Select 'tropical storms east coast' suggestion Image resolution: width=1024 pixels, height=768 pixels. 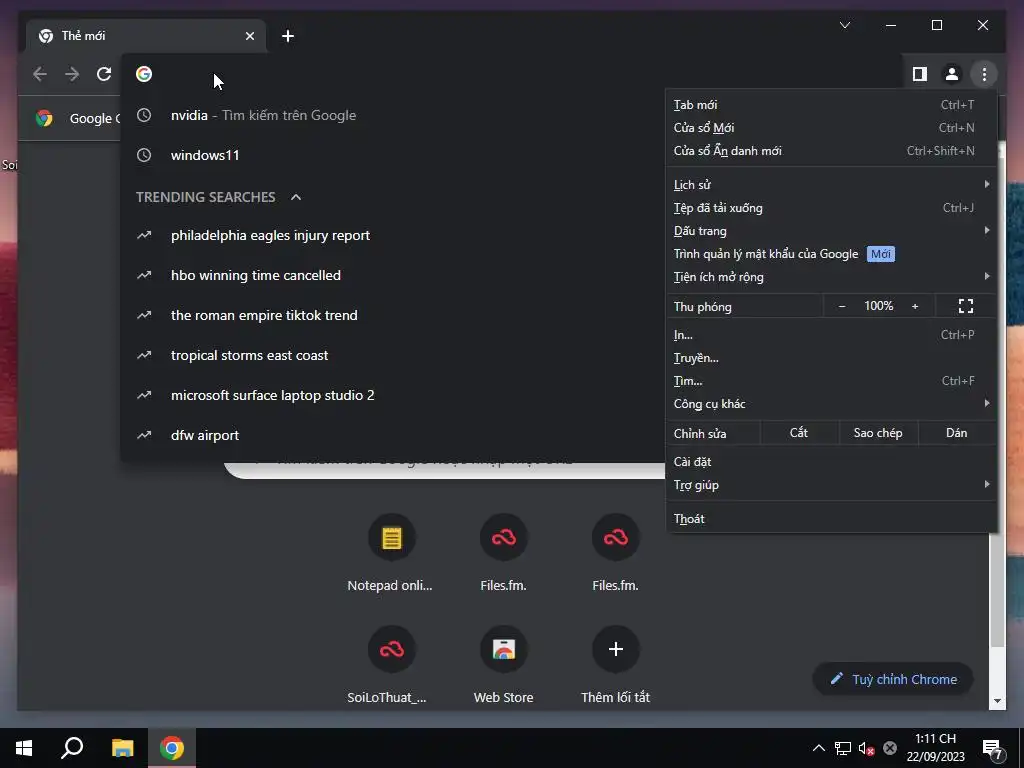(x=392, y=355)
